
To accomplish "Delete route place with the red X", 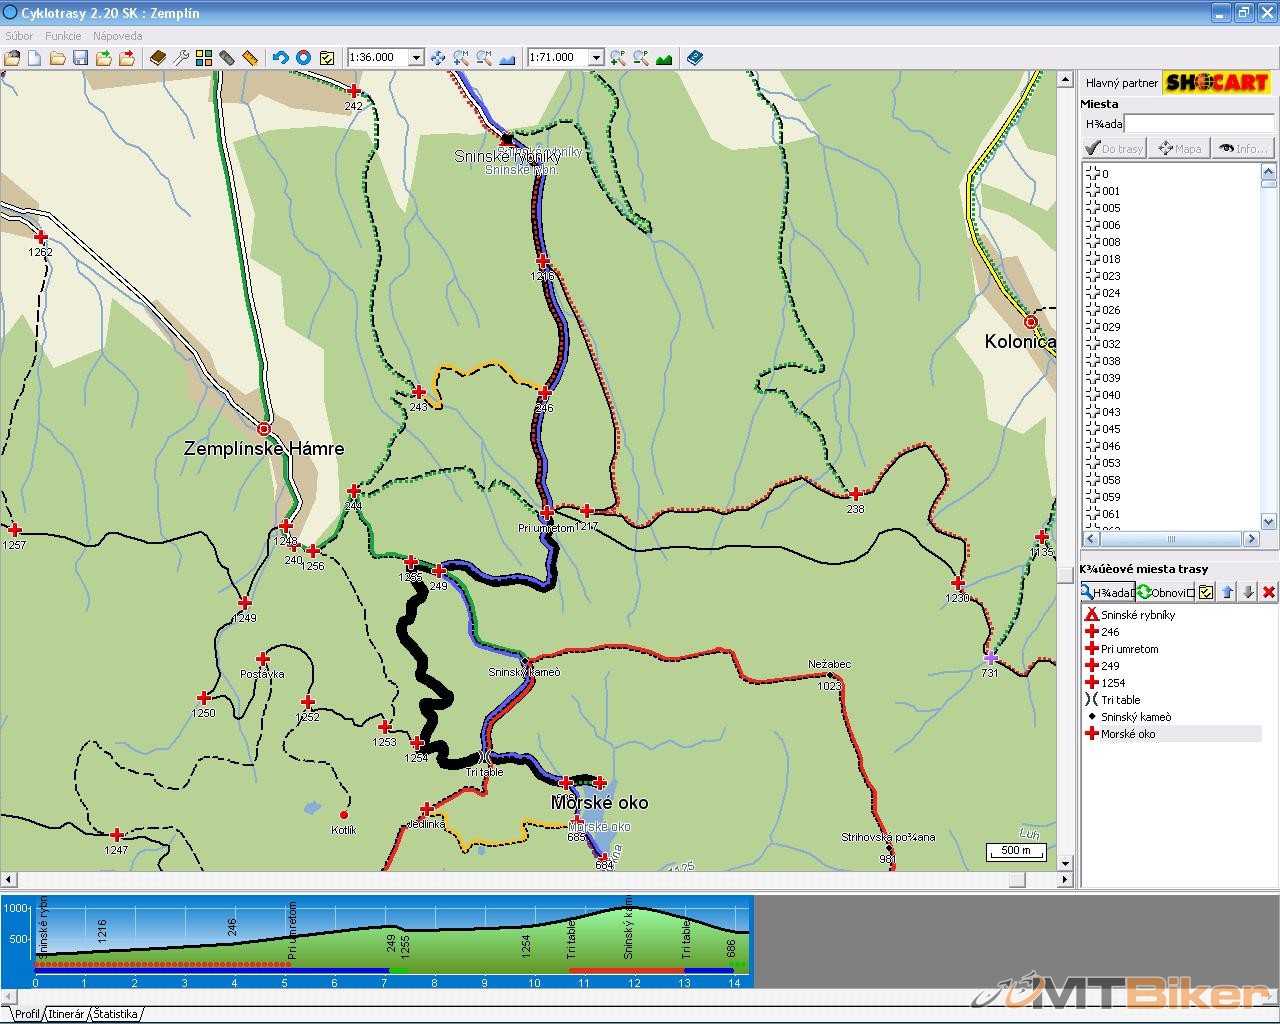I will tap(1269, 592).
